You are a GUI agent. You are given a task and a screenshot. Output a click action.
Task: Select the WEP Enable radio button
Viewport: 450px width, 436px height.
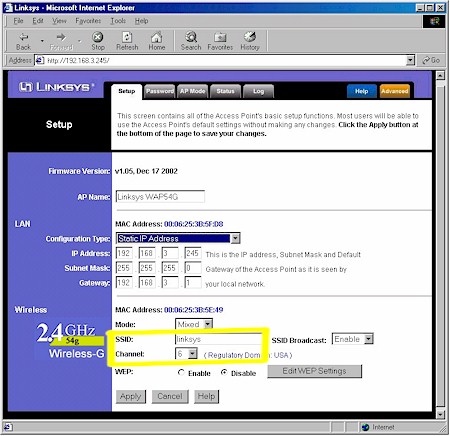pos(181,372)
